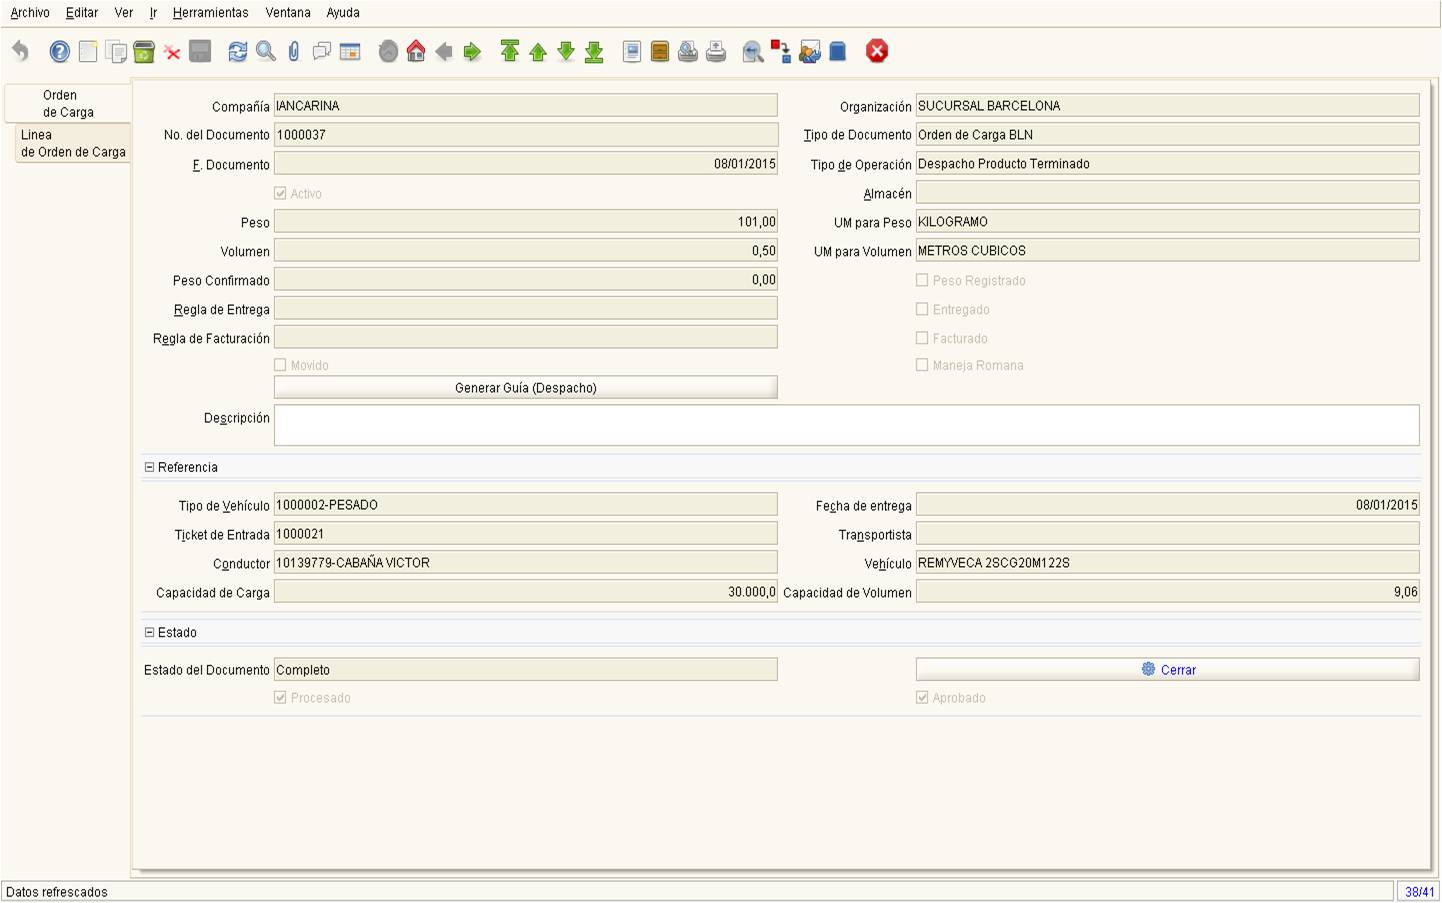Viewport: 1442px width, 903px height.
Task: Click the undo changes arrow icon
Action: pos(20,51)
